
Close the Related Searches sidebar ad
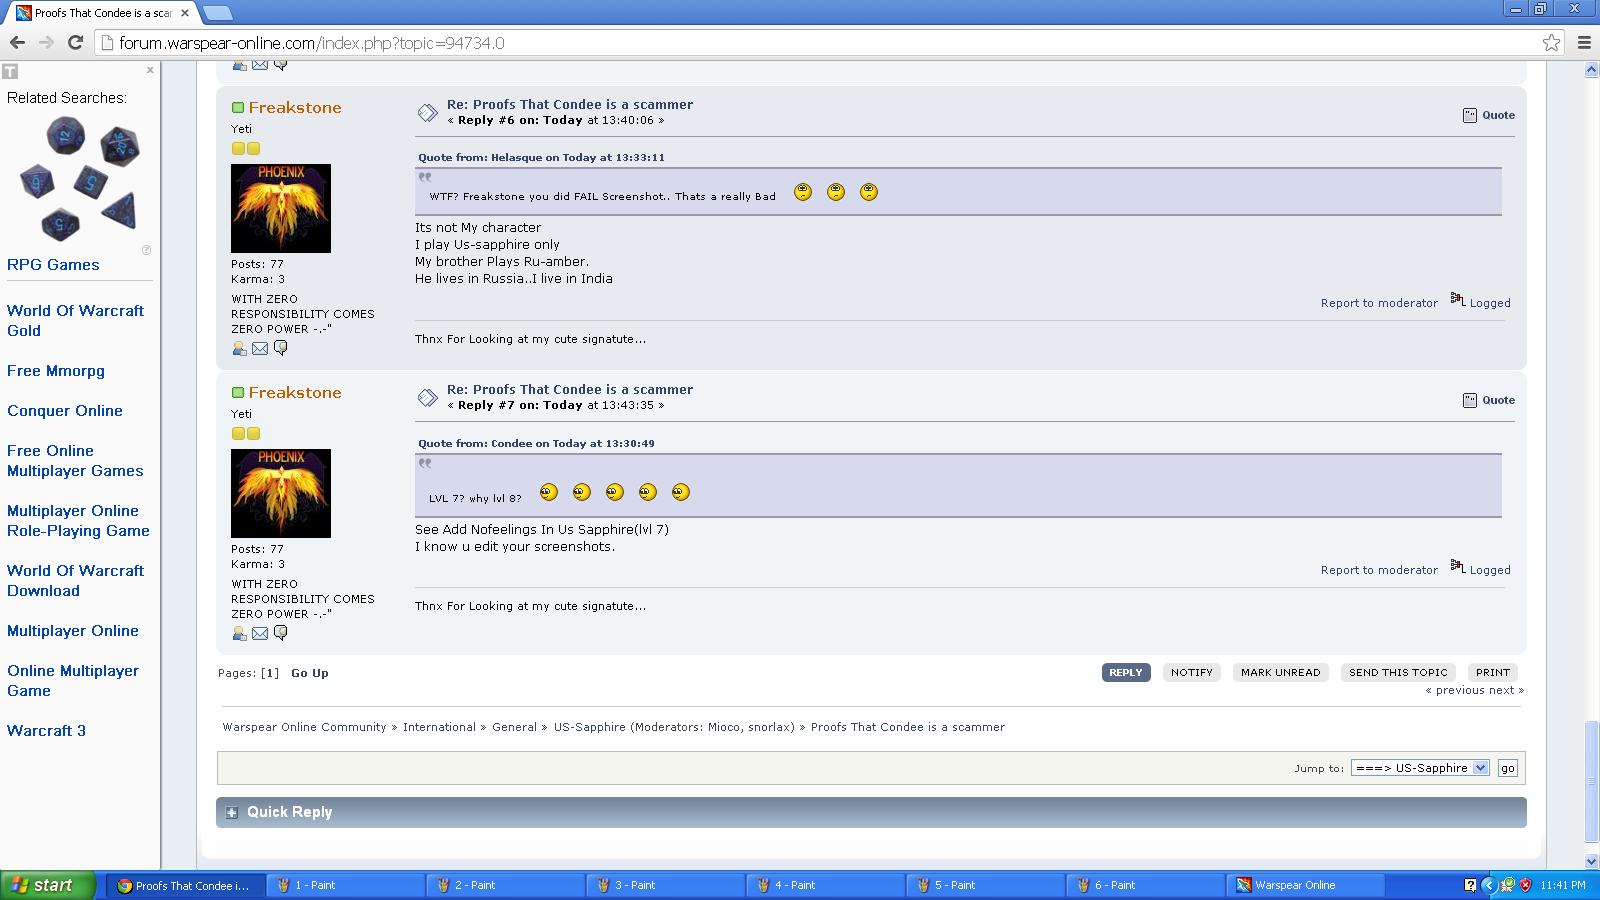point(150,70)
